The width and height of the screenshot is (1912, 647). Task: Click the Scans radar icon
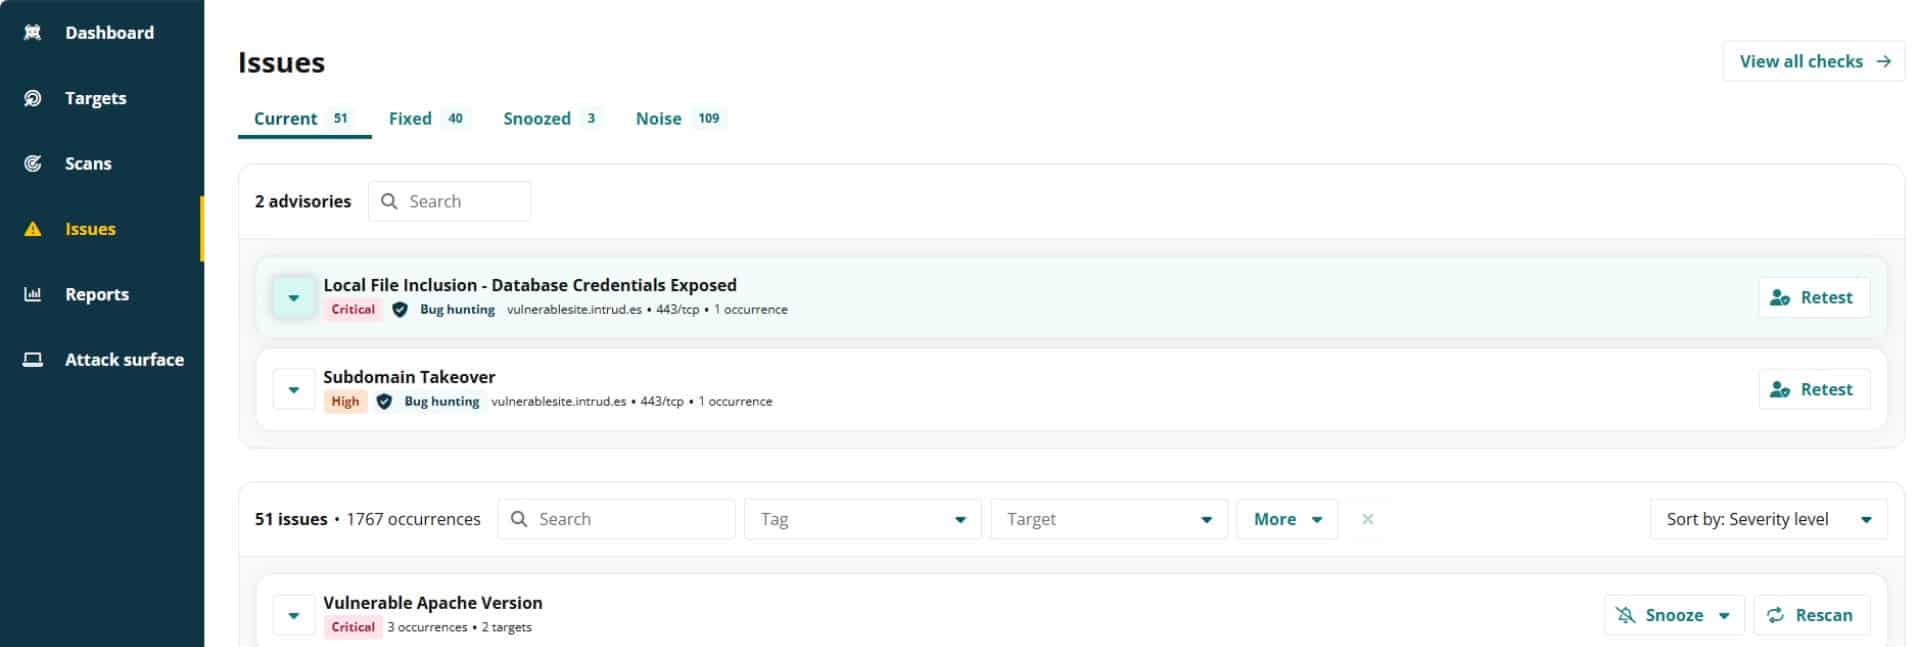[x=33, y=163]
